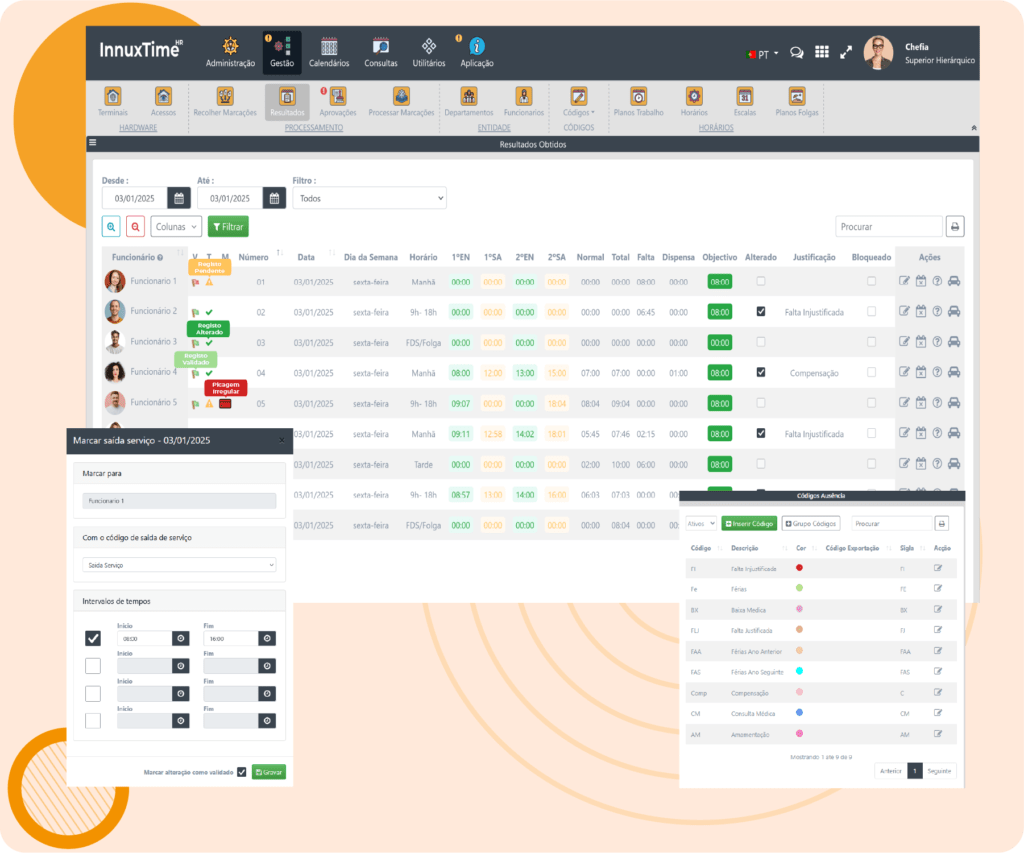Screen dimensions: 1024x853
Task: Open the Administração menu
Action: 230,52
